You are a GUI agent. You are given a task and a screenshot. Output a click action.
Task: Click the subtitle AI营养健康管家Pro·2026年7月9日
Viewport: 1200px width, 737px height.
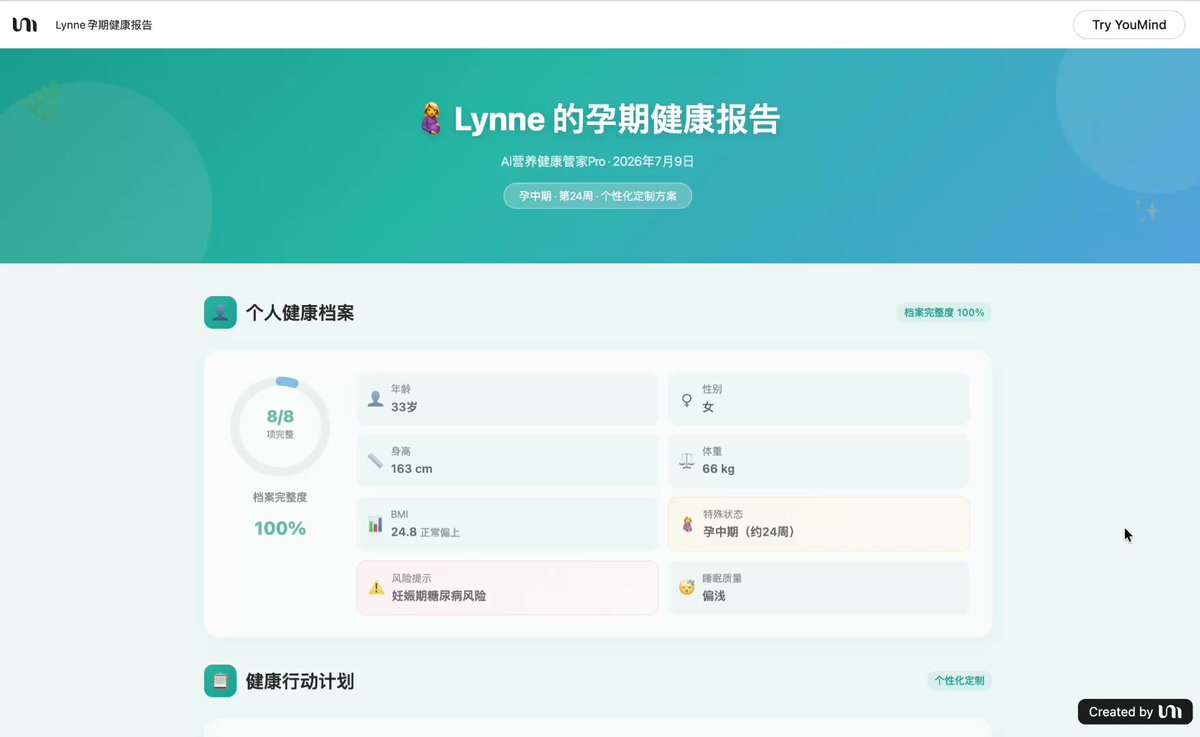(598, 161)
